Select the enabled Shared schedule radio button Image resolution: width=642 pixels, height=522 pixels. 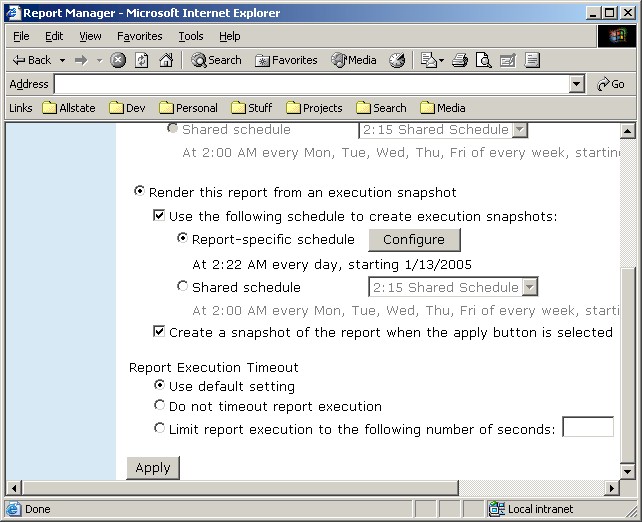click(182, 286)
